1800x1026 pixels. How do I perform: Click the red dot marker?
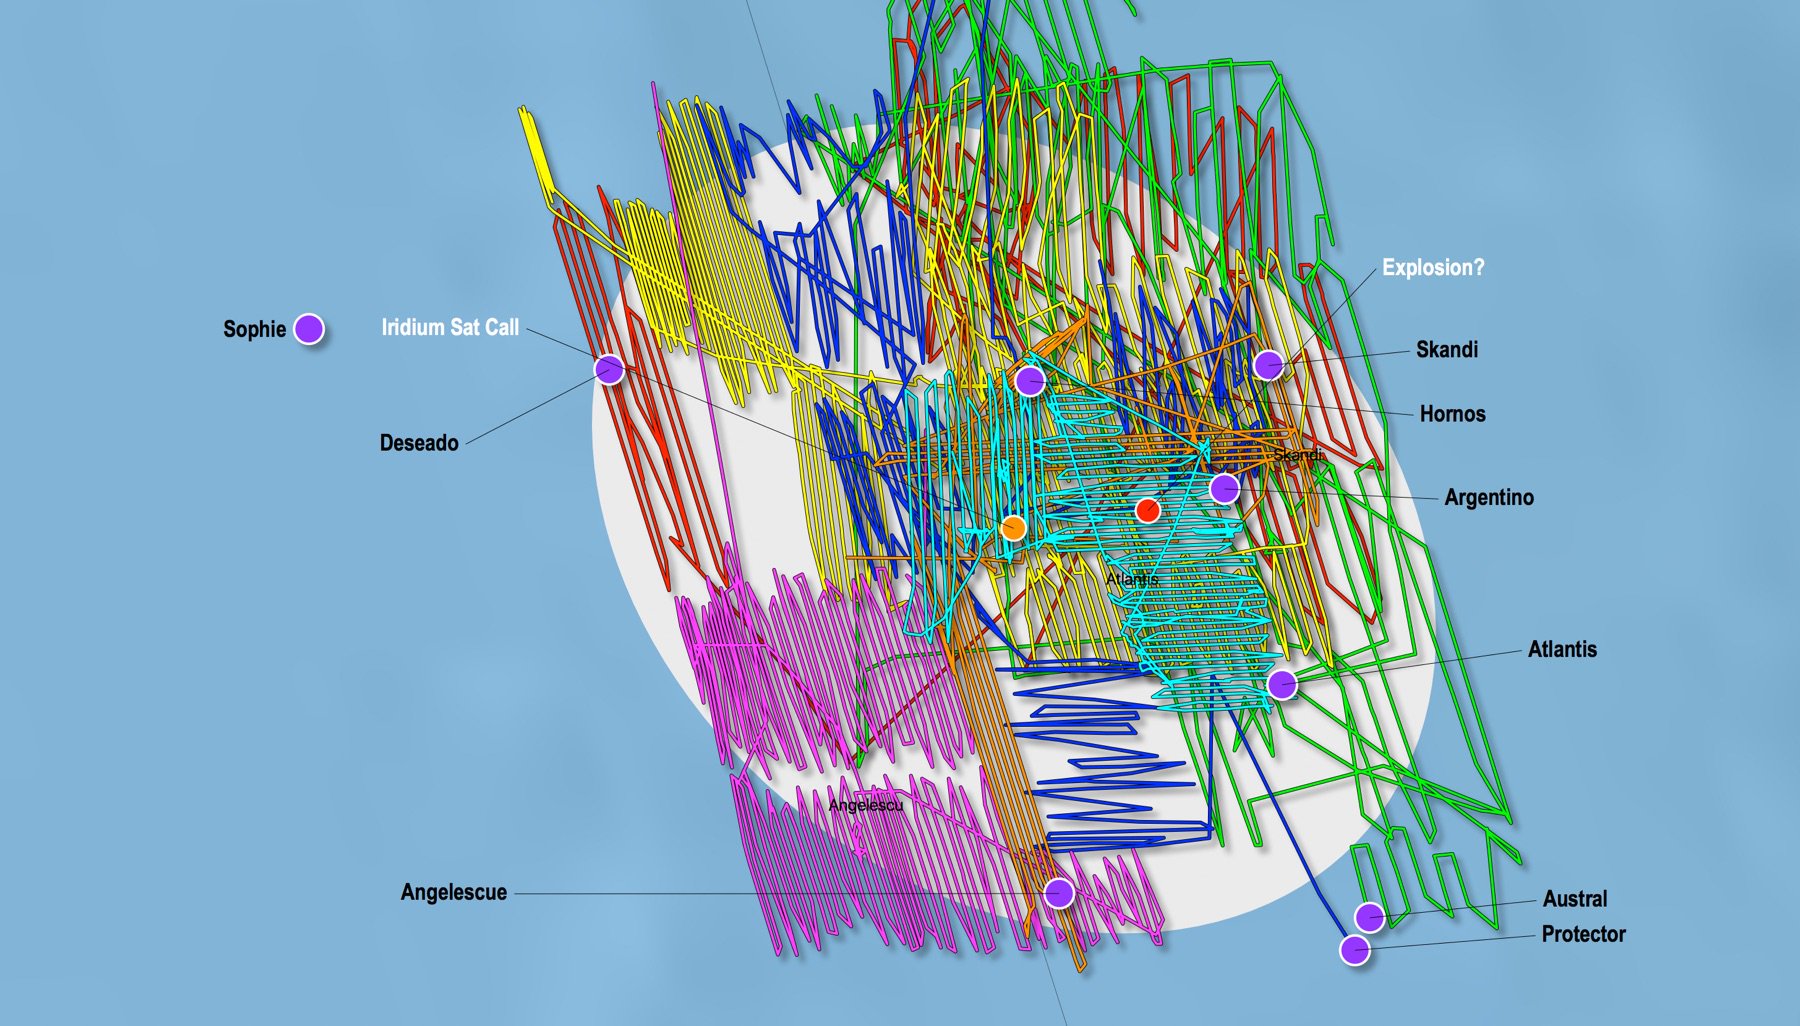[1147, 510]
